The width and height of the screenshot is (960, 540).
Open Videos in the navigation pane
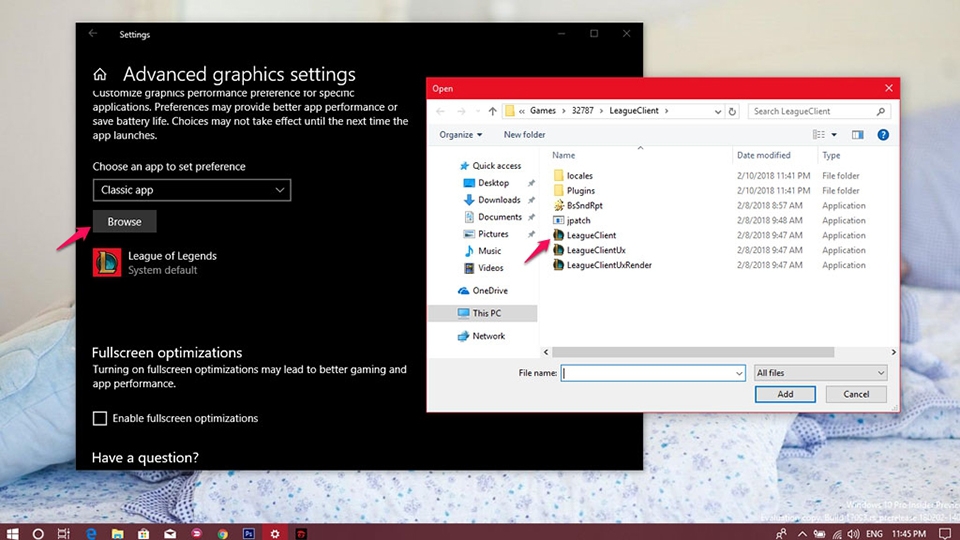484,268
